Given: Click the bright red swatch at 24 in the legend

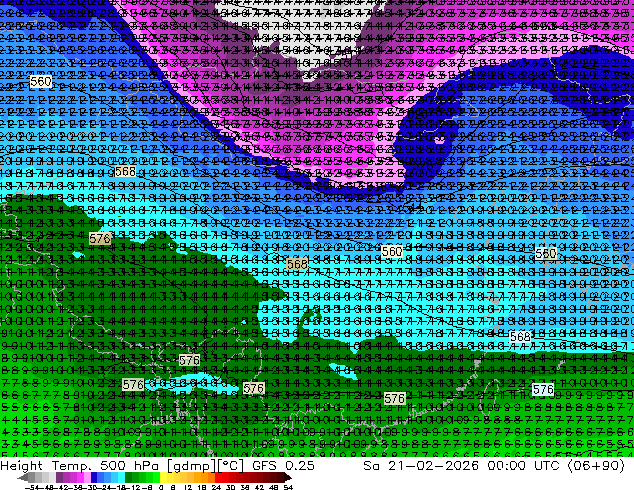Looking at the screenshot, I should tap(218, 477).
